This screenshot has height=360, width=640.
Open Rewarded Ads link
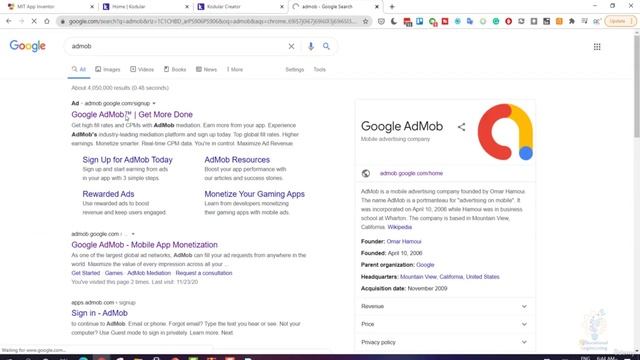click(108, 194)
